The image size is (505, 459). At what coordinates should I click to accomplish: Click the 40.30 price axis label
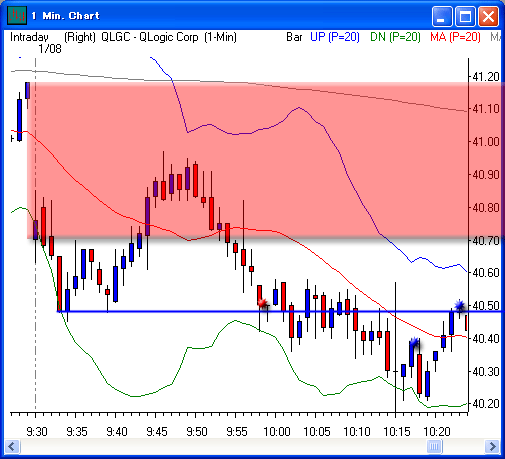tap(486, 371)
